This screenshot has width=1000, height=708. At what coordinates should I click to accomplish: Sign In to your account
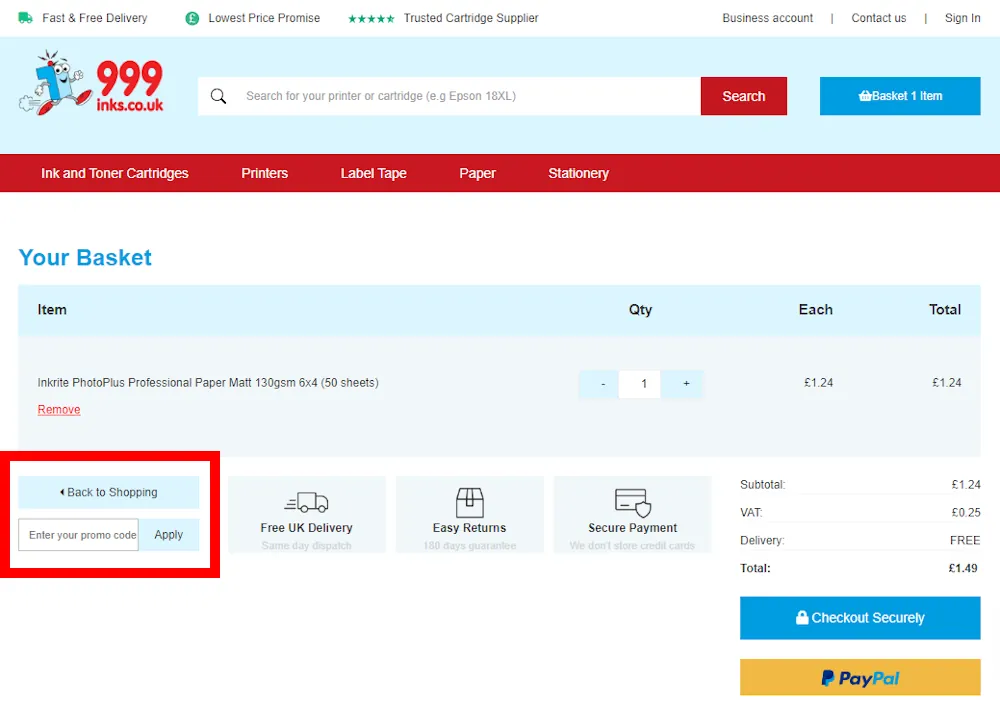click(962, 17)
